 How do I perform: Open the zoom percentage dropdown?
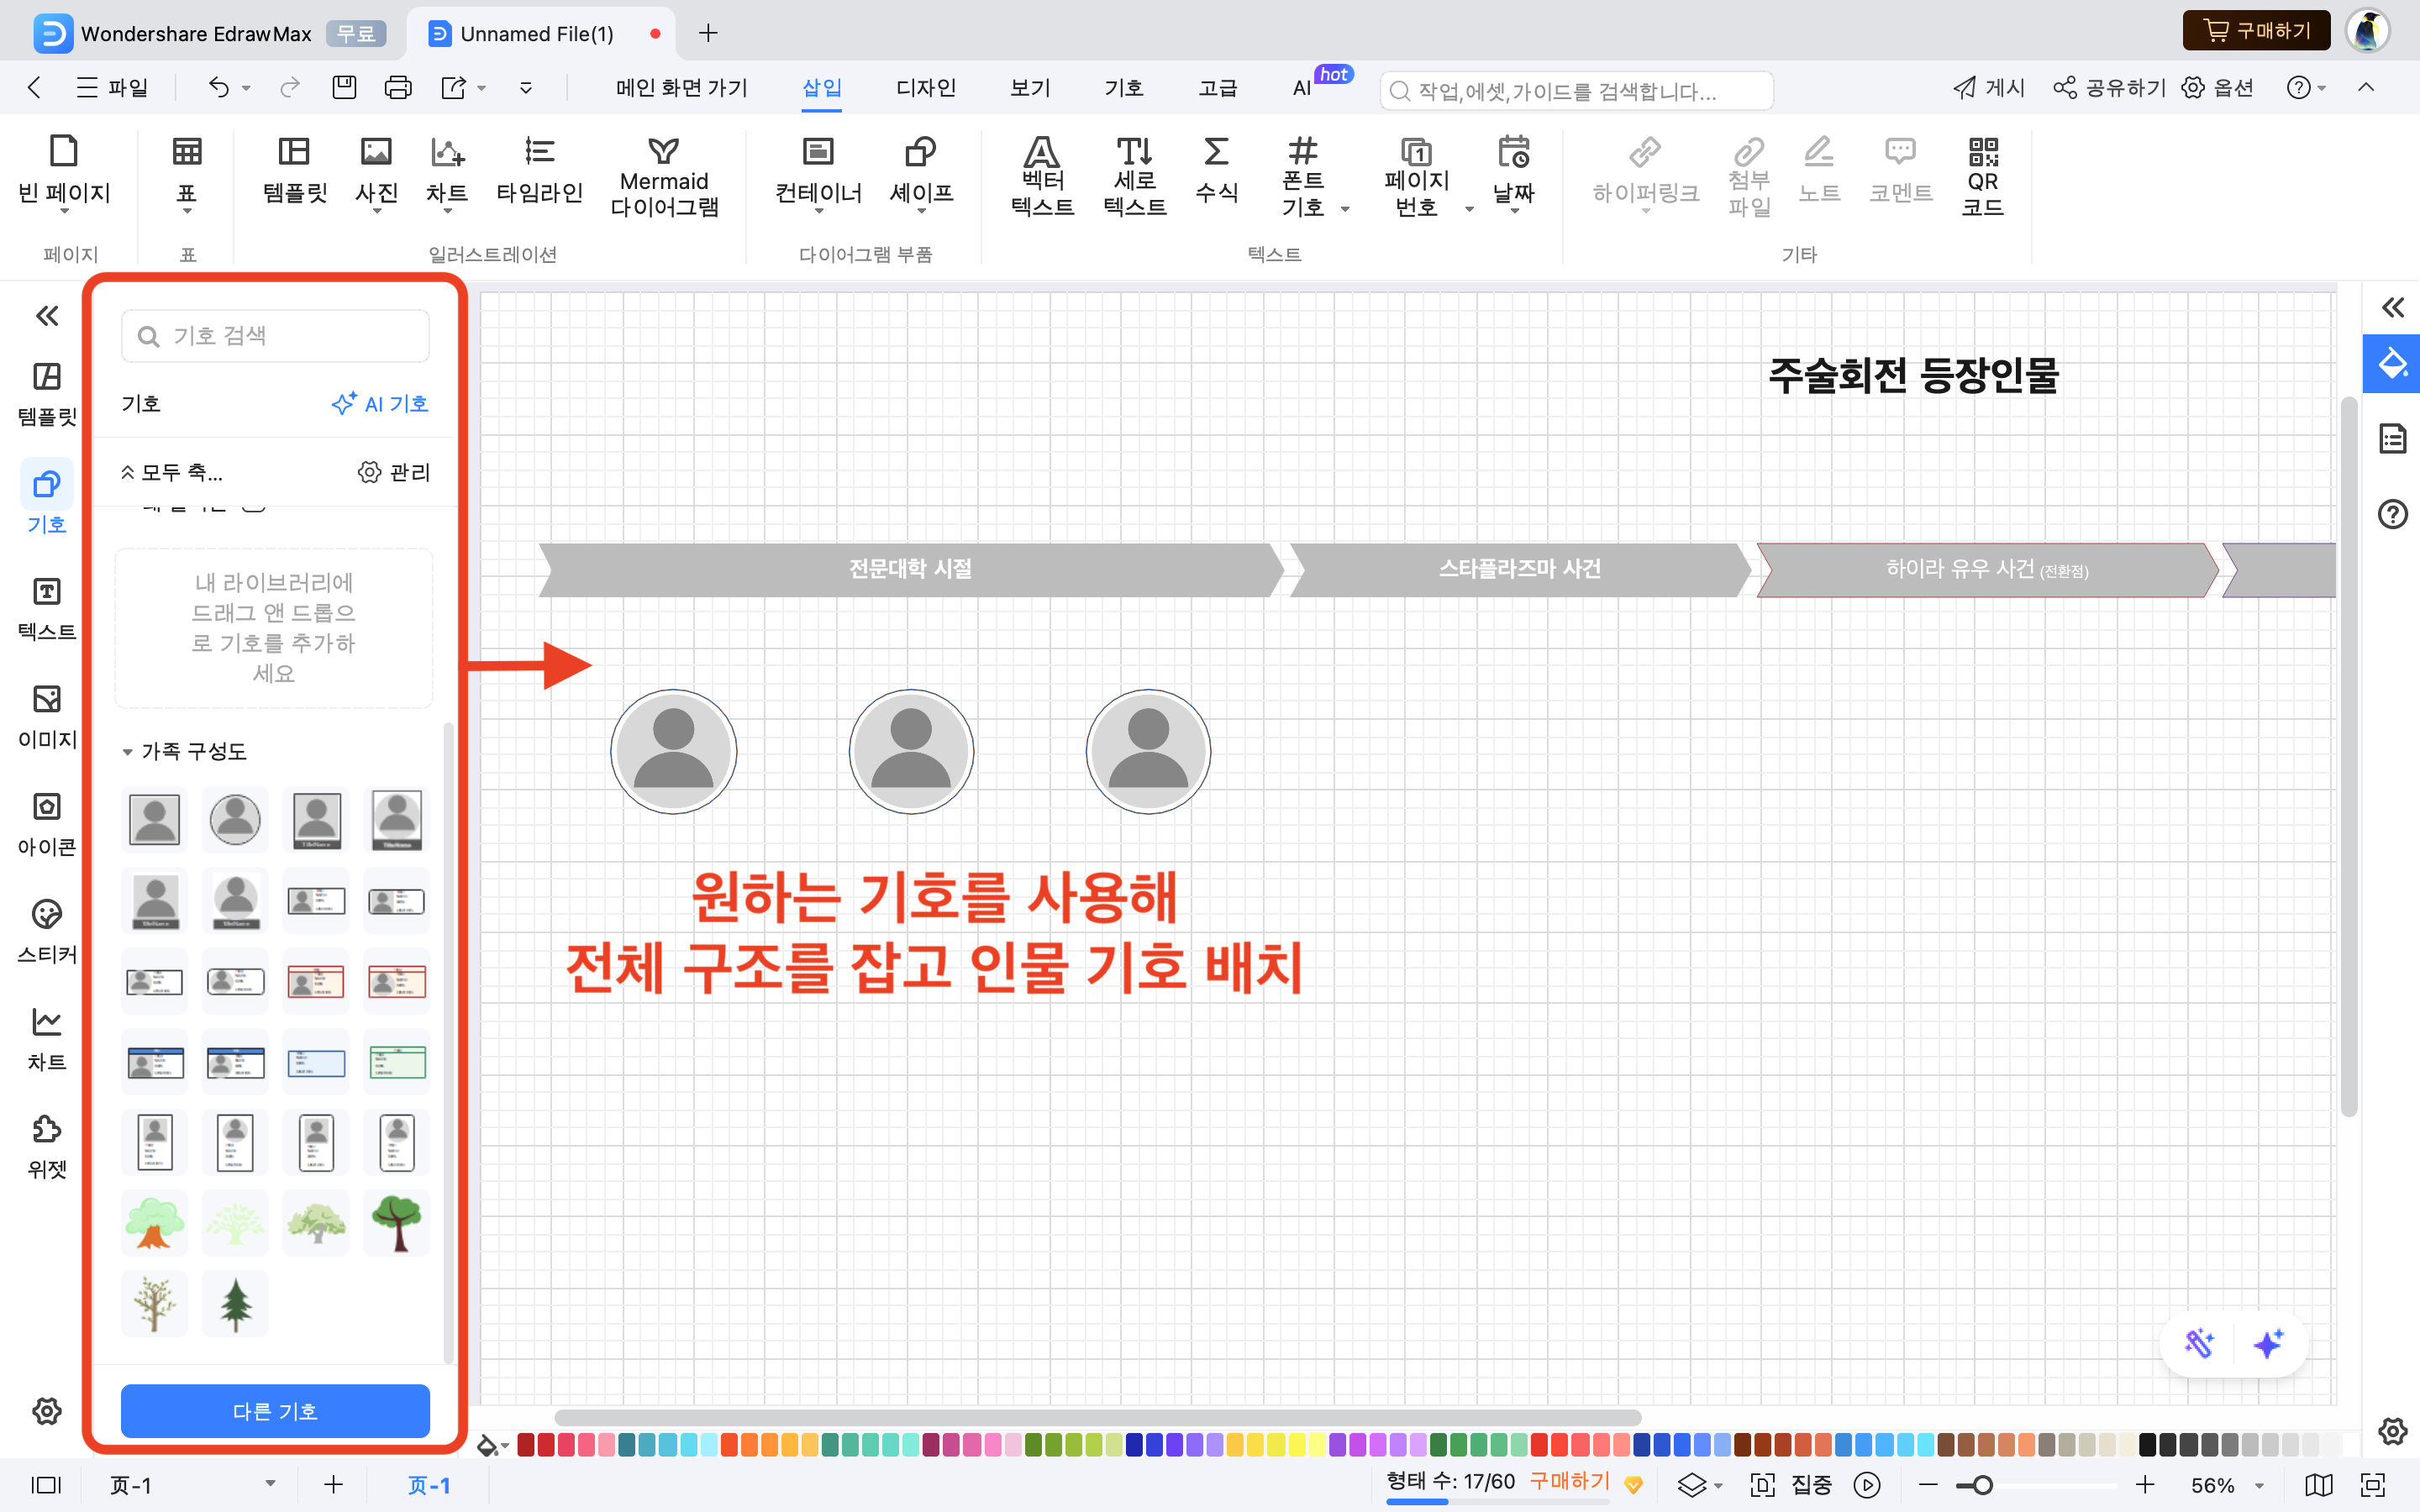coord(2259,1485)
